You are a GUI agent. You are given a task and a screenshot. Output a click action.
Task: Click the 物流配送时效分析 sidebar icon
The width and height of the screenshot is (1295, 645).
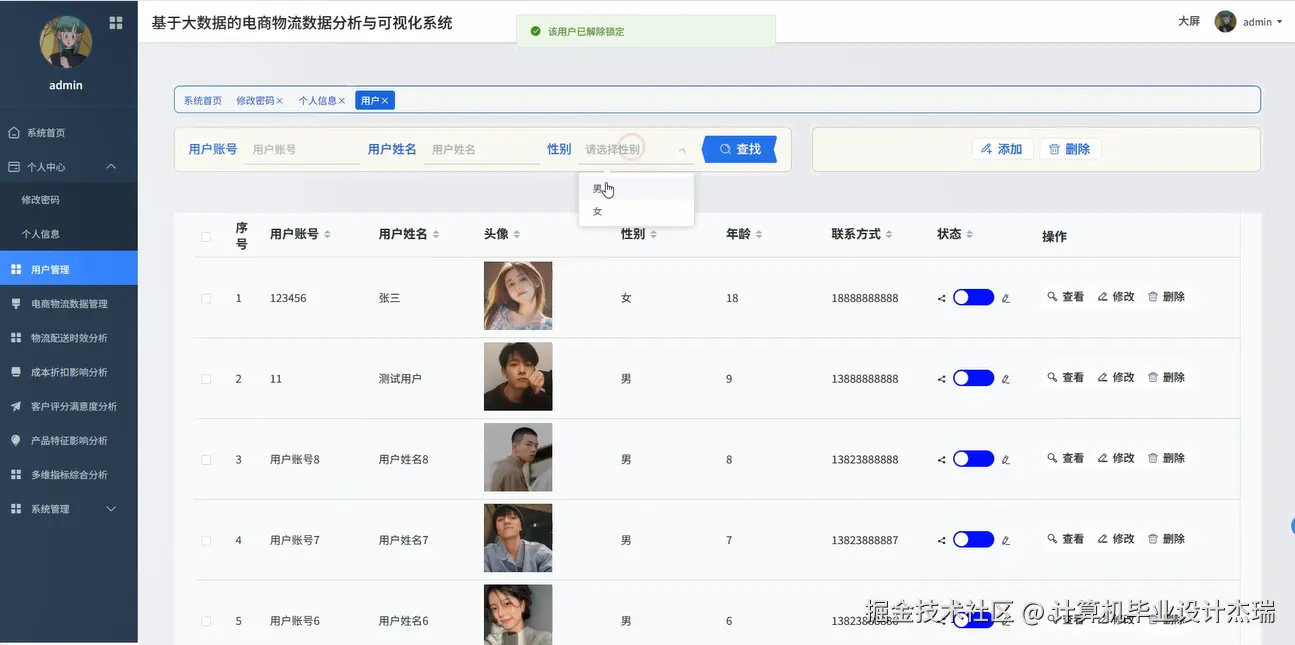(x=16, y=338)
